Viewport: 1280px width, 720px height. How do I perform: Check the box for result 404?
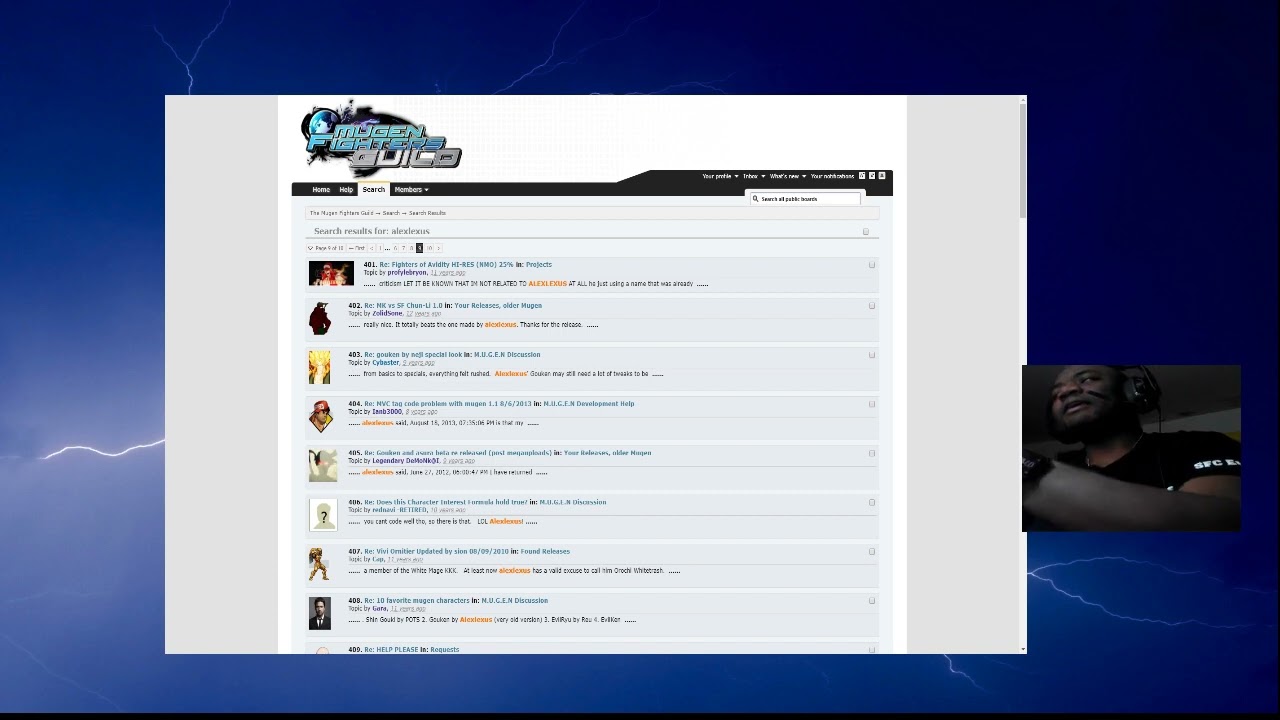point(872,404)
